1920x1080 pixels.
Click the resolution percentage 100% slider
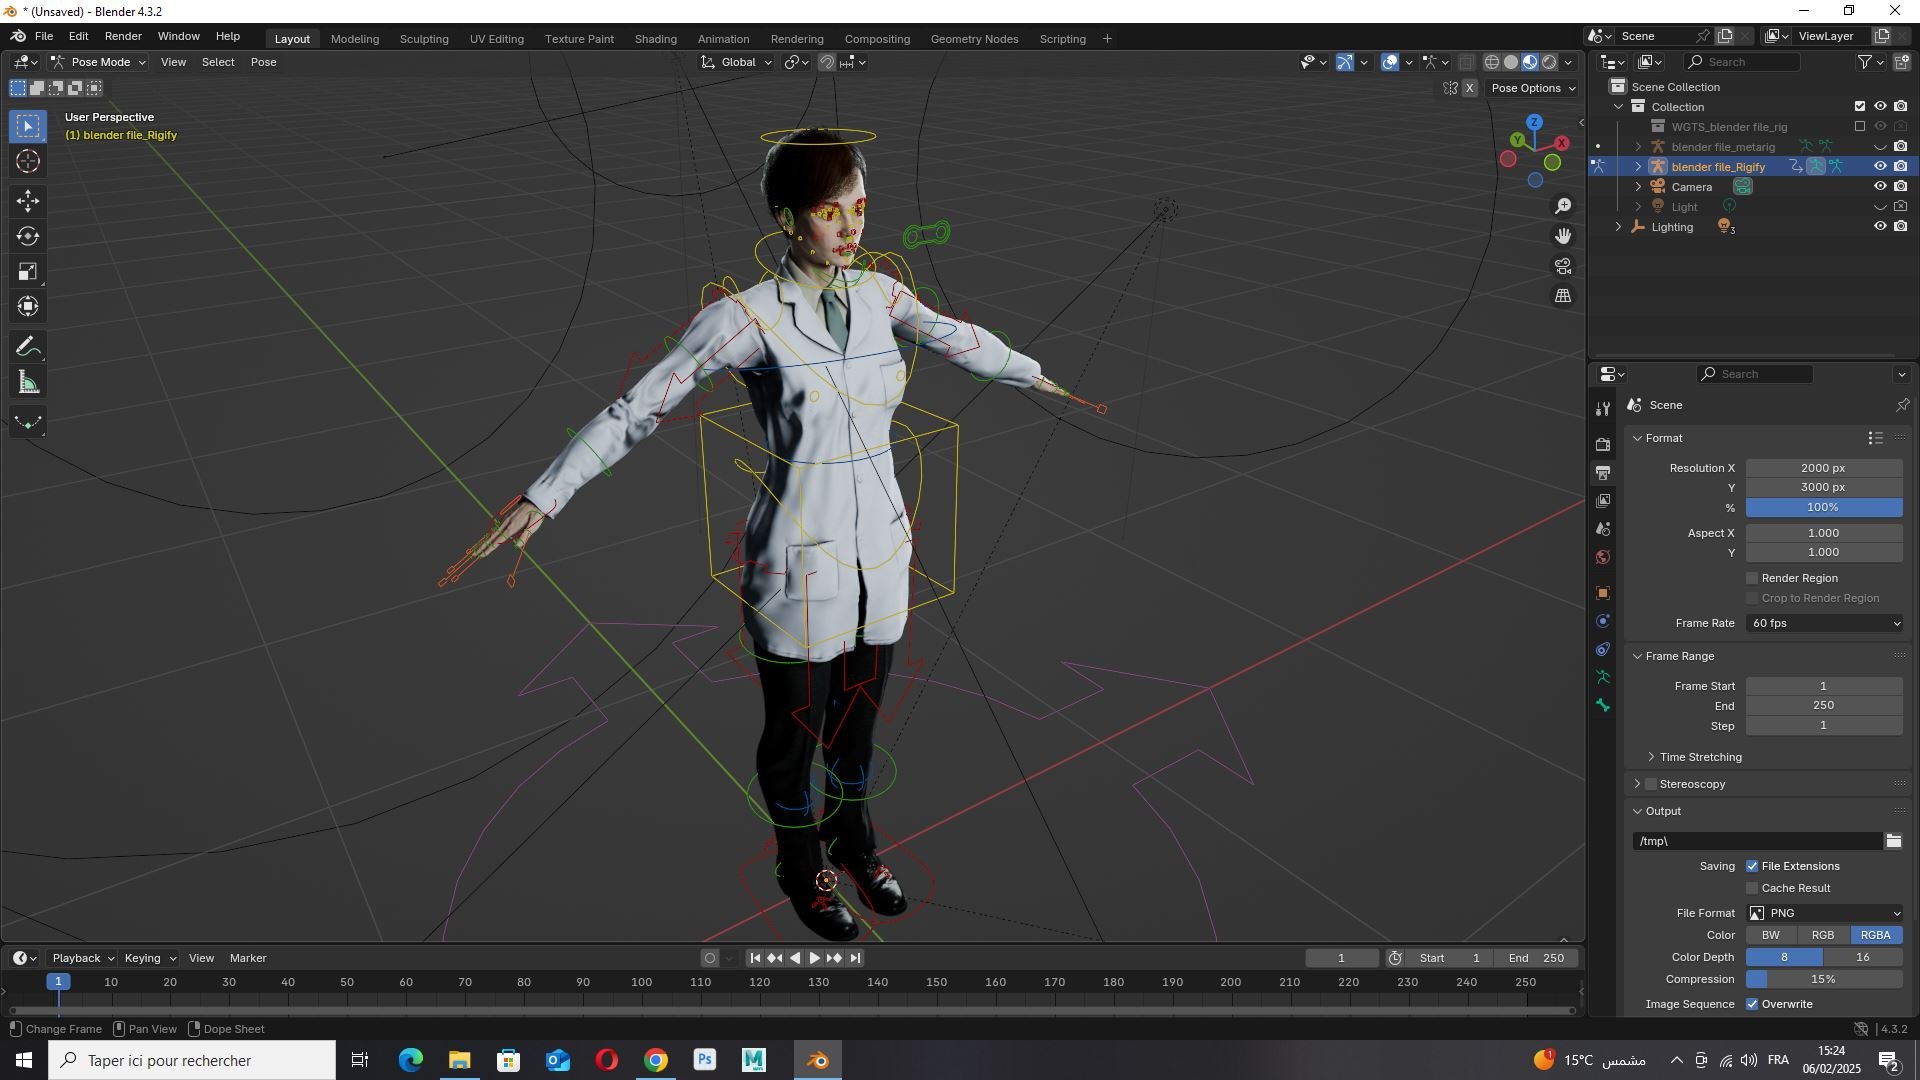pyautogui.click(x=1825, y=508)
